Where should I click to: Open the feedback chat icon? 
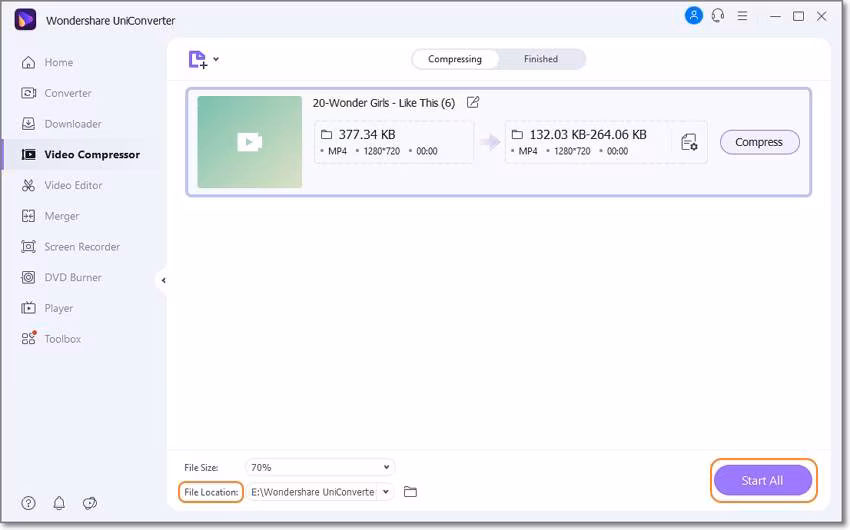pos(90,503)
